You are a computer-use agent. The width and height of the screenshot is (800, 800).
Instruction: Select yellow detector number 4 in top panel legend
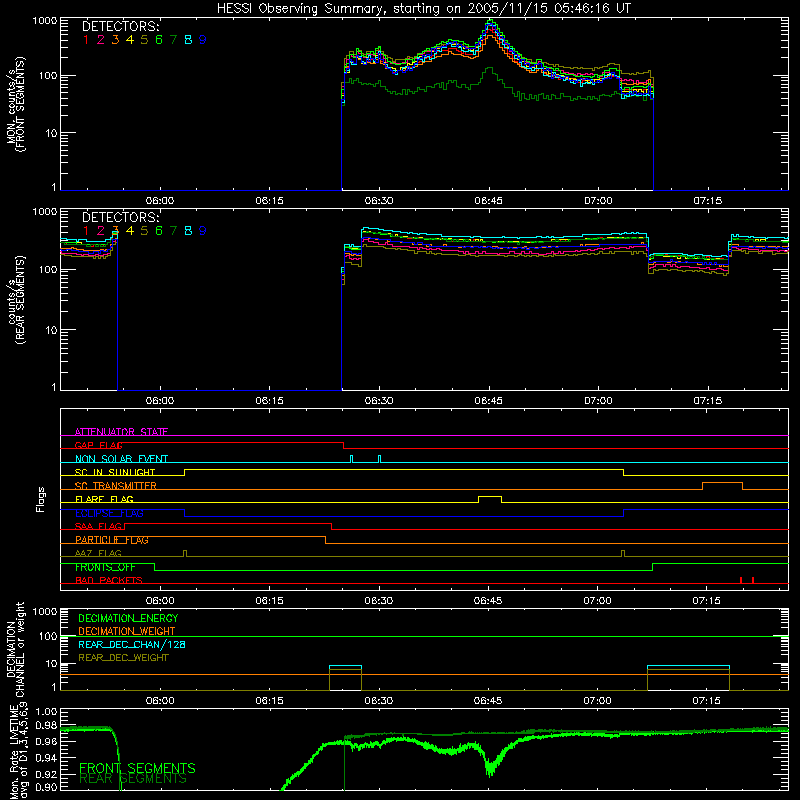[130, 40]
